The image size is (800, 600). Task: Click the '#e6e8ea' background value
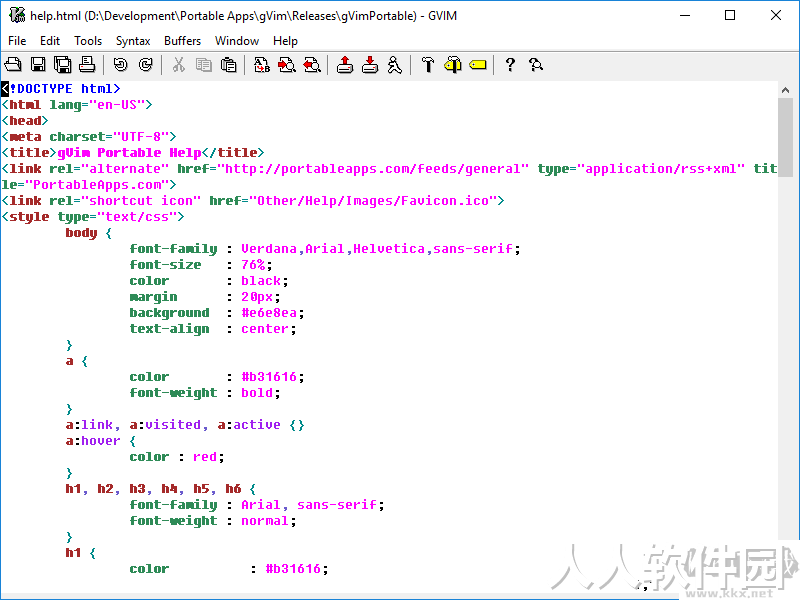(269, 313)
